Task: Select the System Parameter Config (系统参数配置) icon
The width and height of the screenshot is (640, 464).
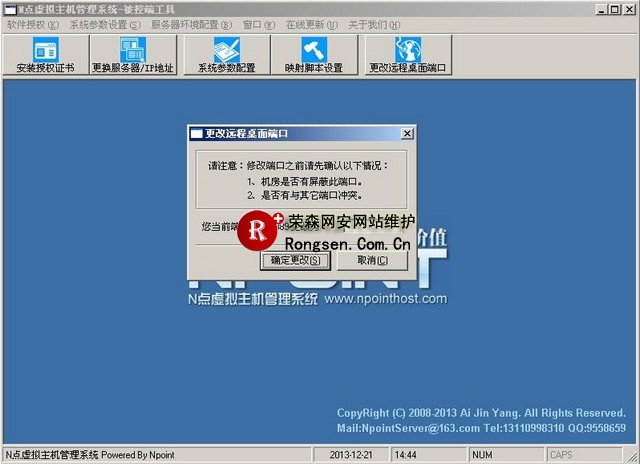Action: [226, 49]
